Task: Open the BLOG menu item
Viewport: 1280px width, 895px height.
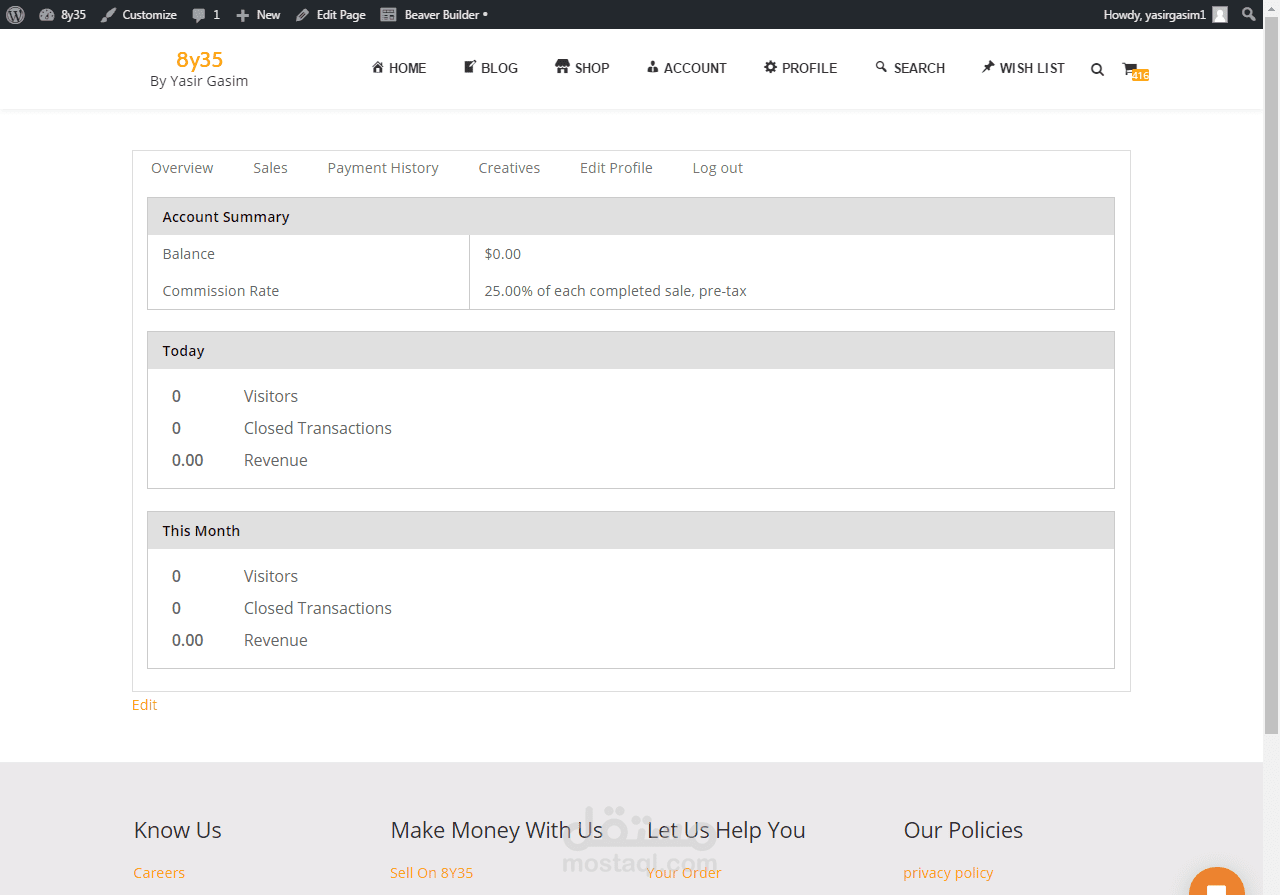Action: (491, 68)
